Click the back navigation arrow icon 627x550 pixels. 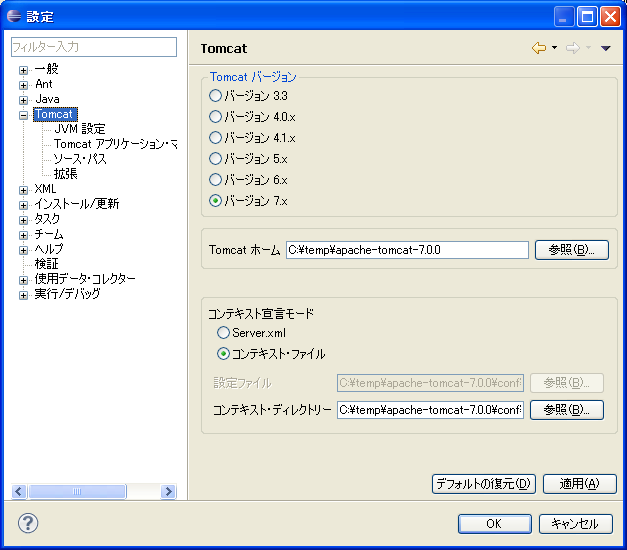[539, 48]
